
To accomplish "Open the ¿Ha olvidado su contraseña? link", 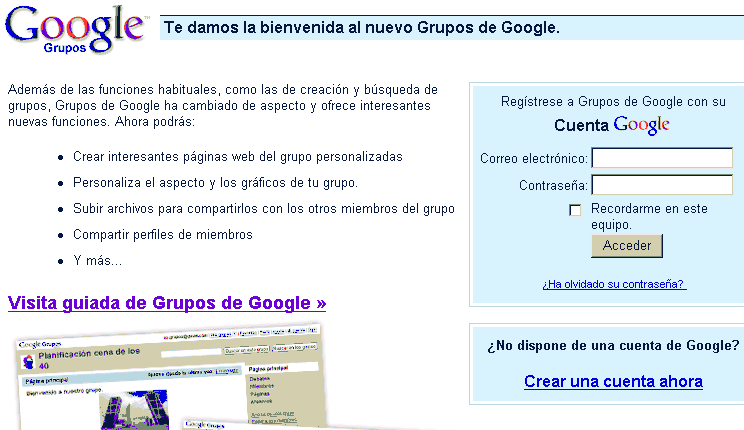I will tap(614, 284).
